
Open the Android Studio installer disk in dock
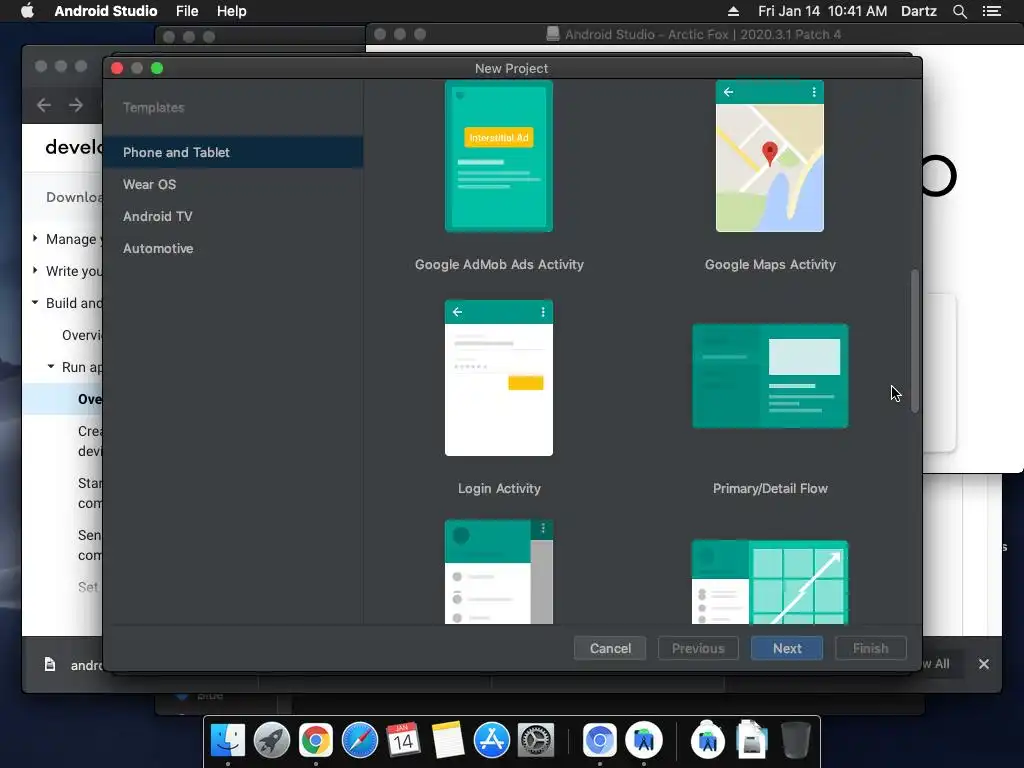coord(708,739)
